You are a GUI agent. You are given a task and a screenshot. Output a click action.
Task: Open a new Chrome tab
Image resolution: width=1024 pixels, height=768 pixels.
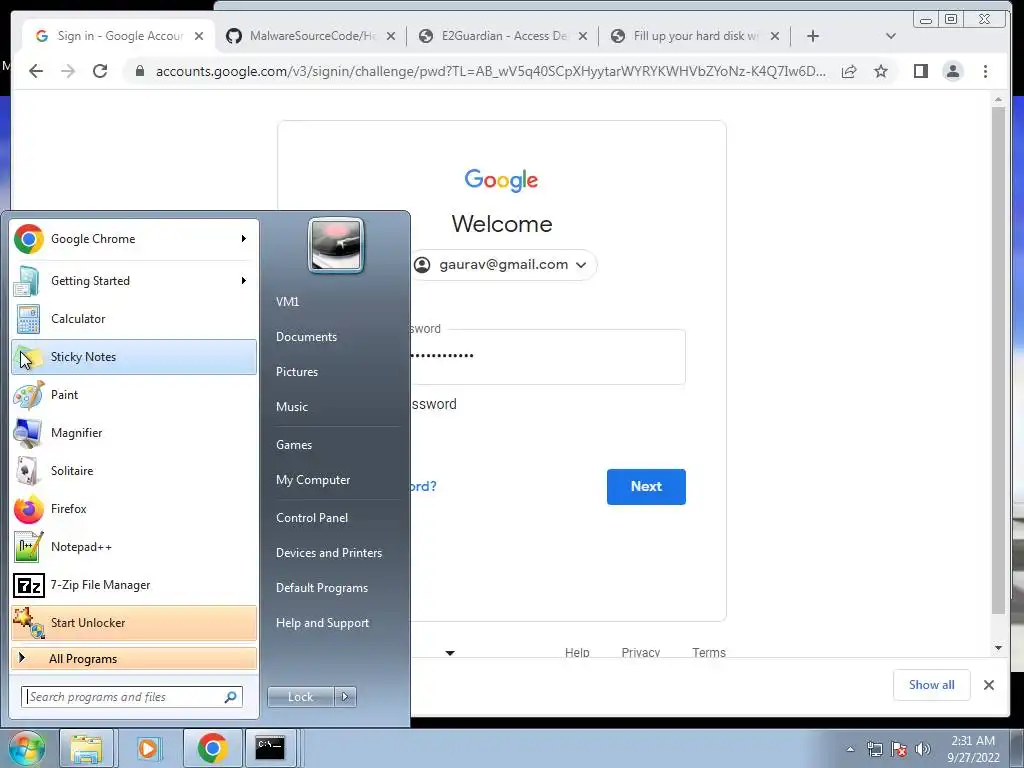(x=812, y=36)
